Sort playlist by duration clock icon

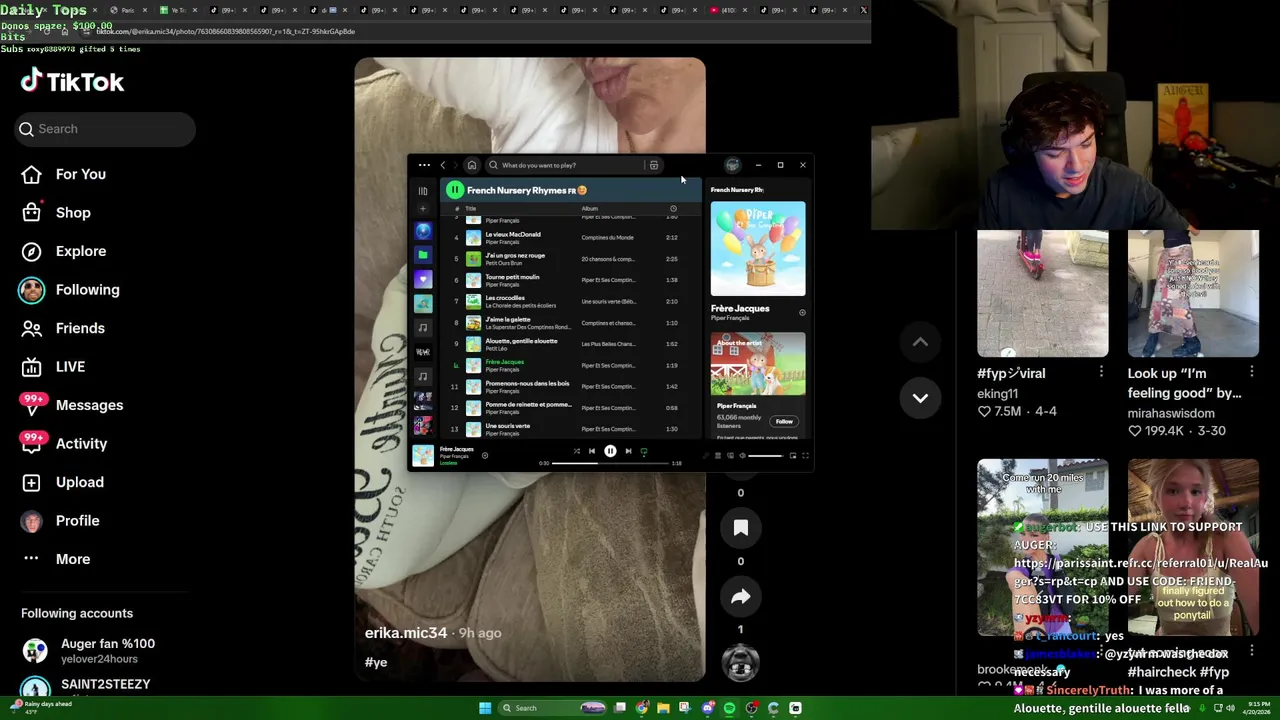673,208
